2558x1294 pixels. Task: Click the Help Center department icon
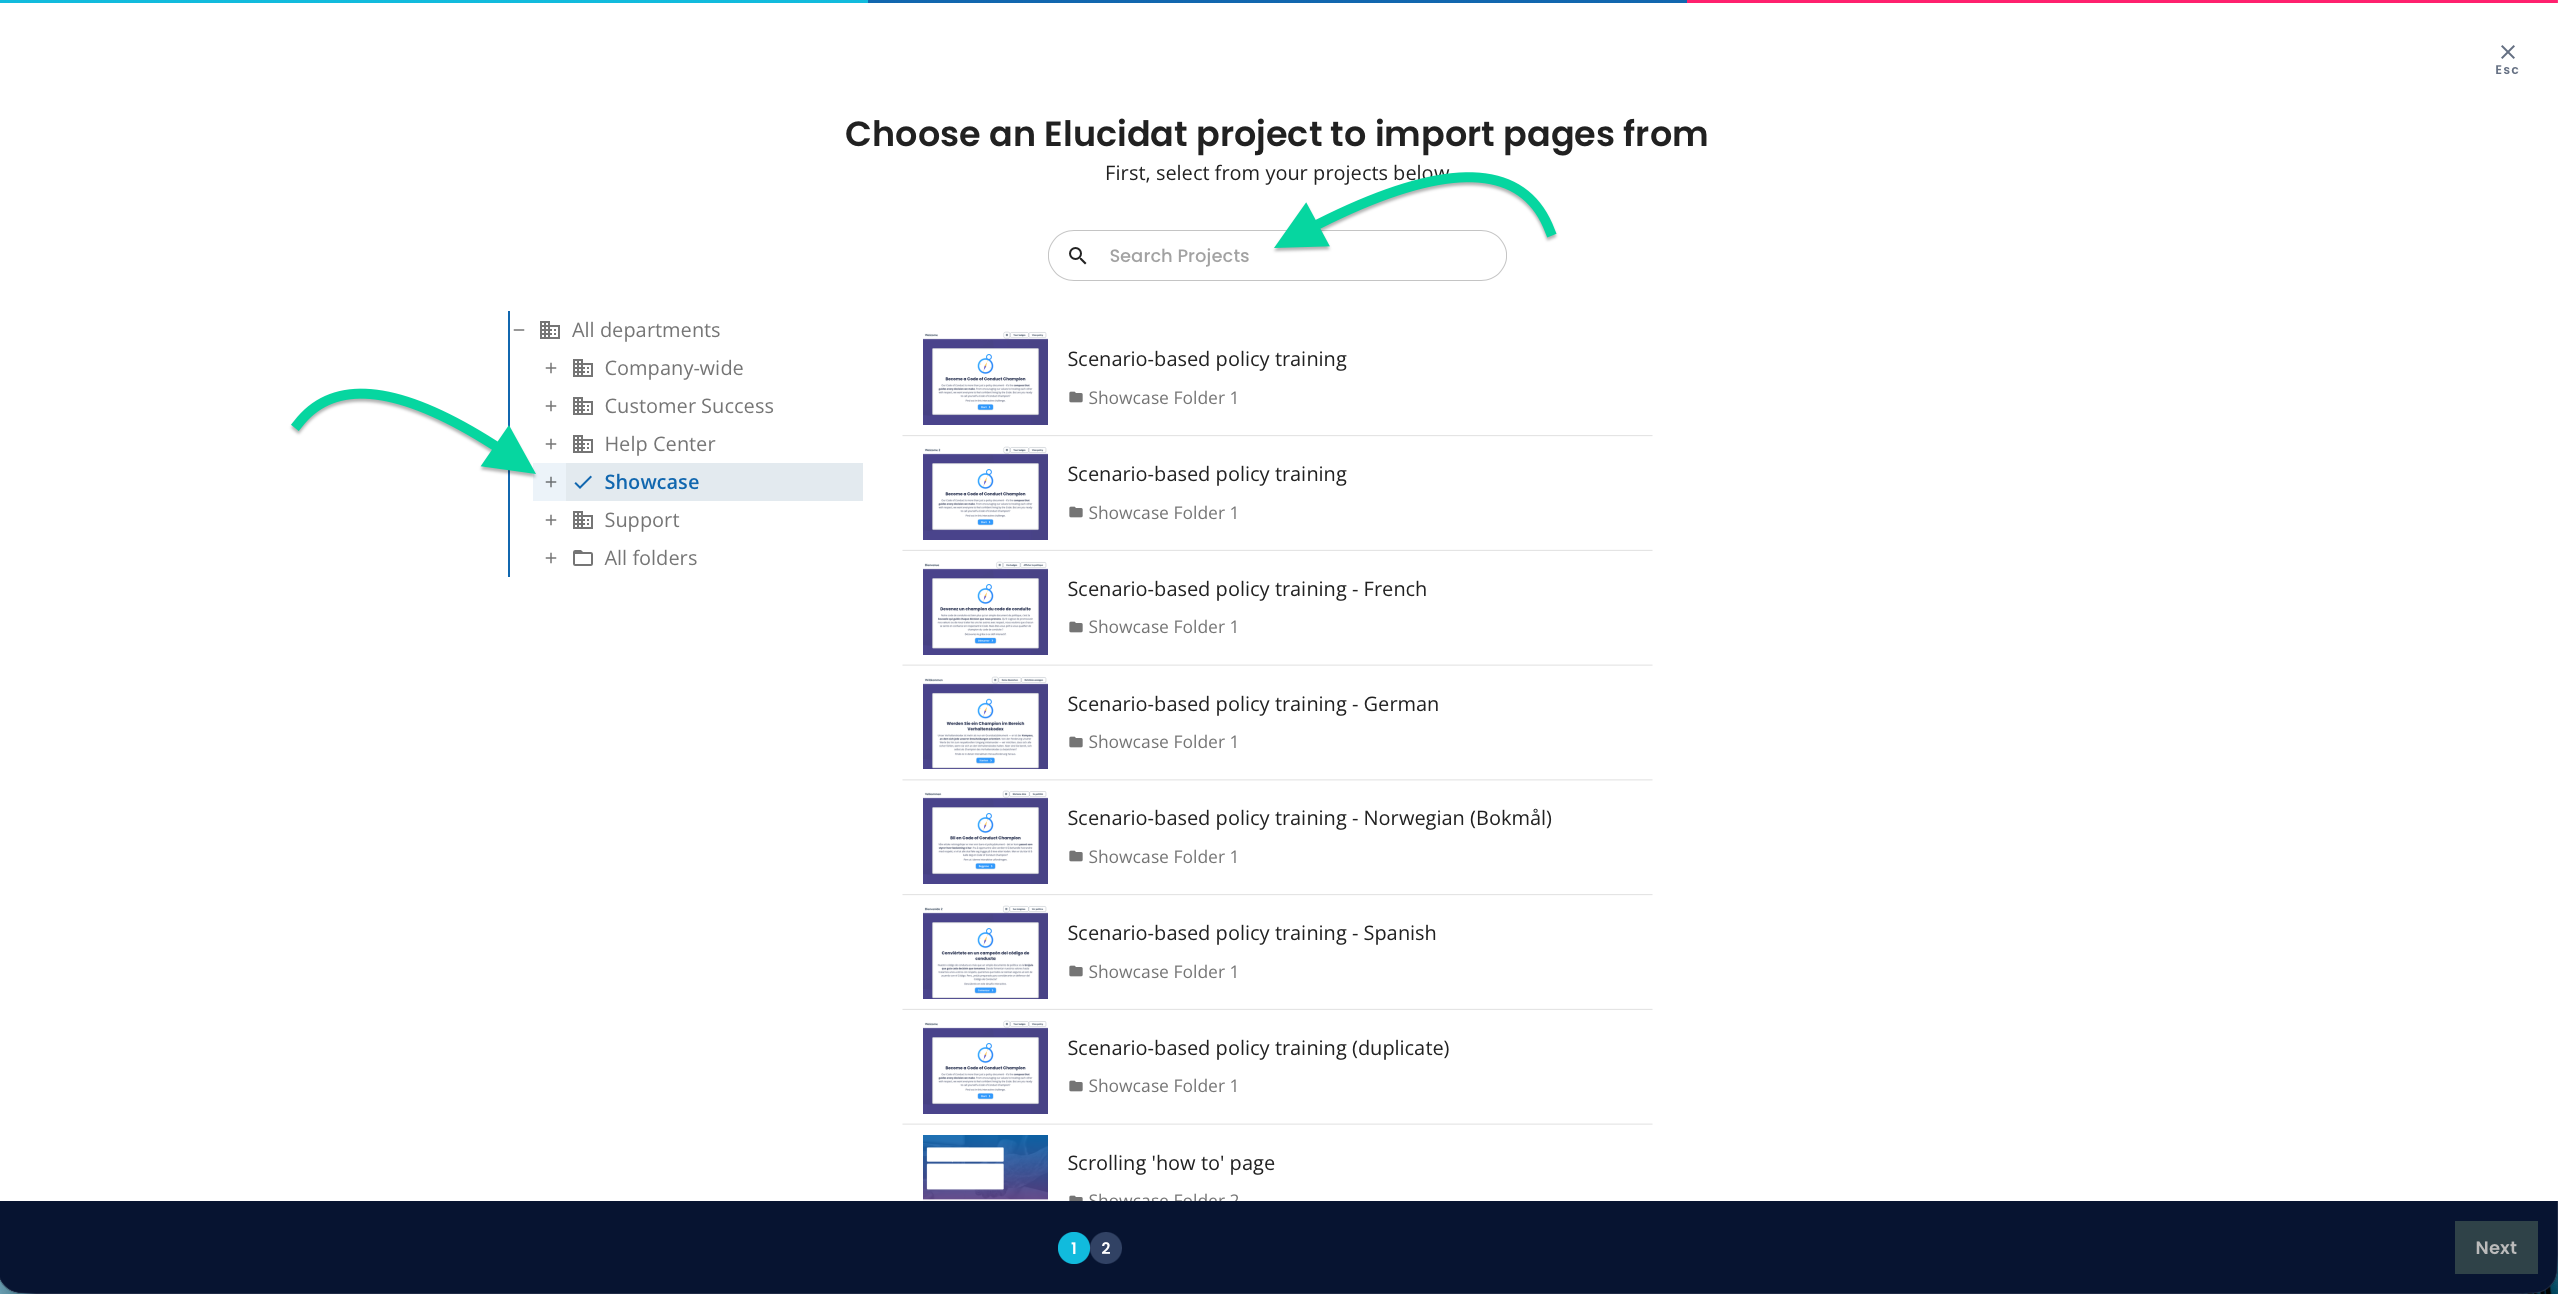(583, 444)
